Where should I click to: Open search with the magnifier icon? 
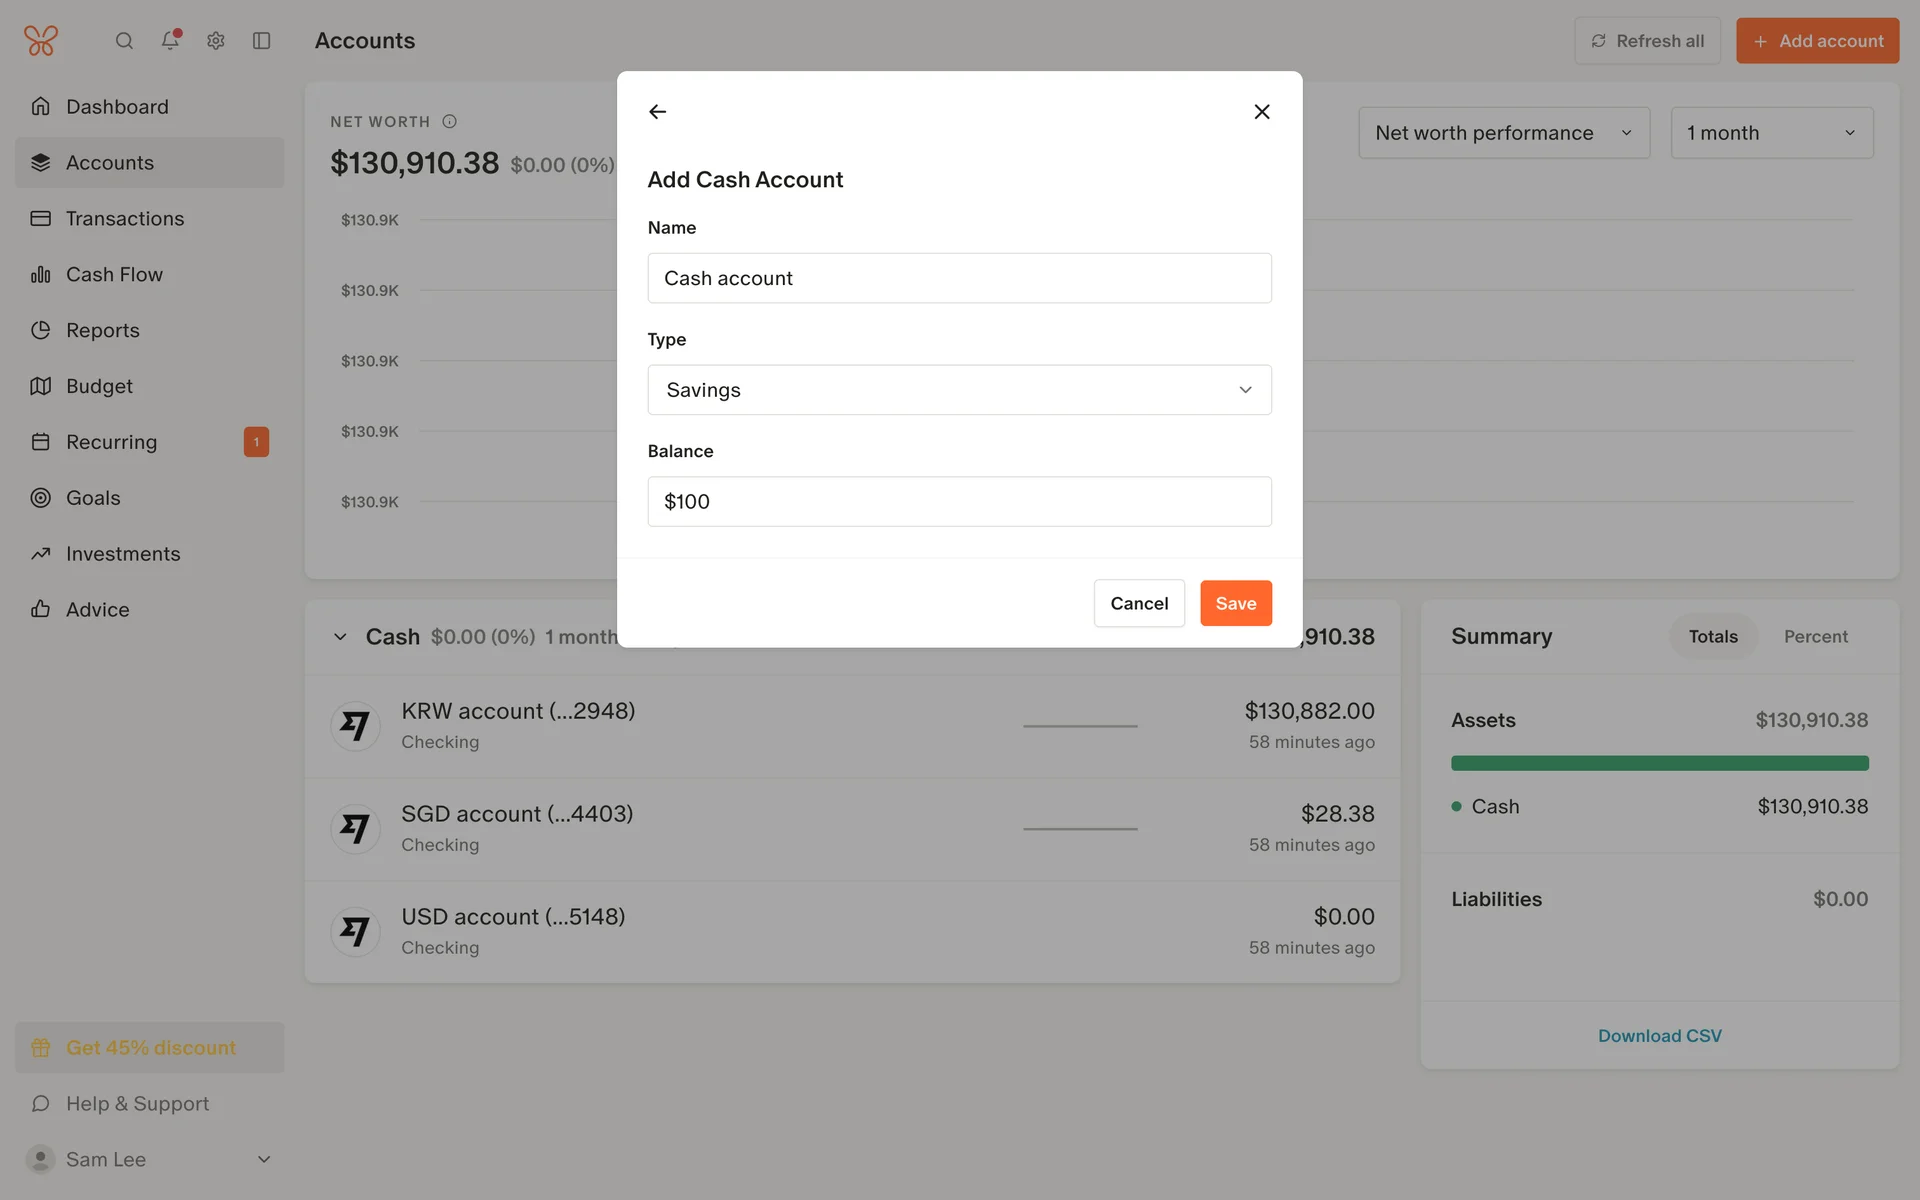pyautogui.click(x=124, y=41)
